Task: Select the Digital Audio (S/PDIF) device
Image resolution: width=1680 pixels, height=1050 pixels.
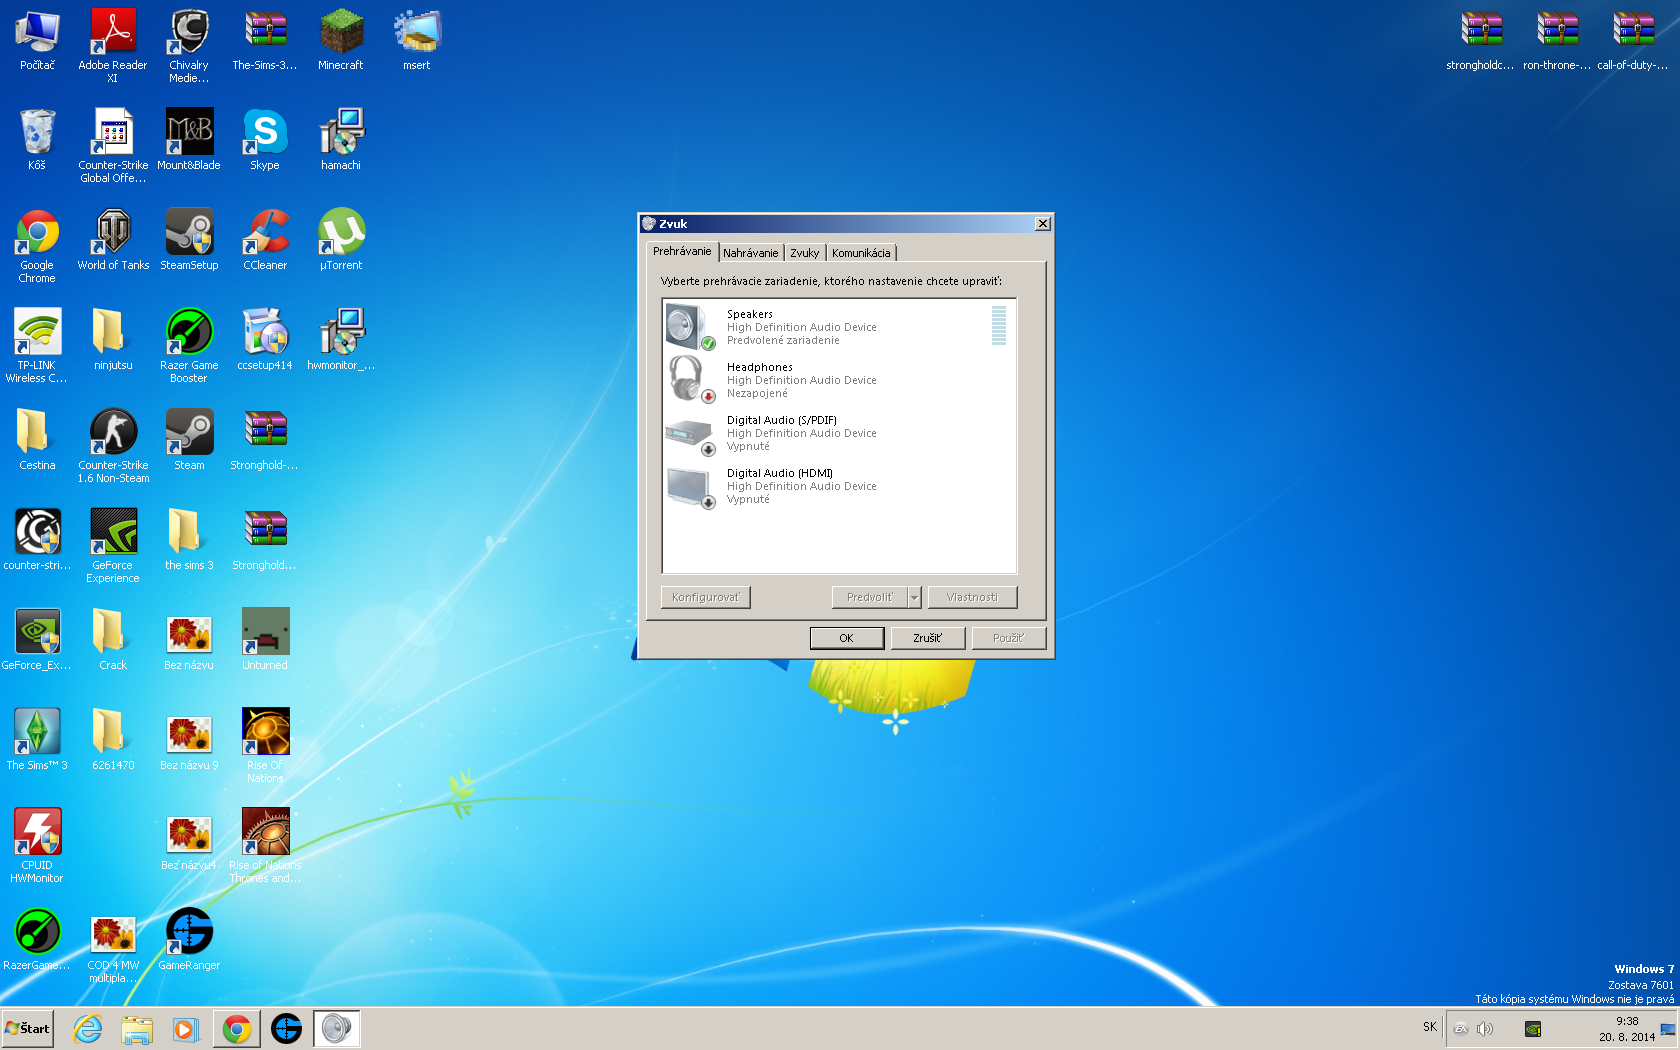Action: 838,433
